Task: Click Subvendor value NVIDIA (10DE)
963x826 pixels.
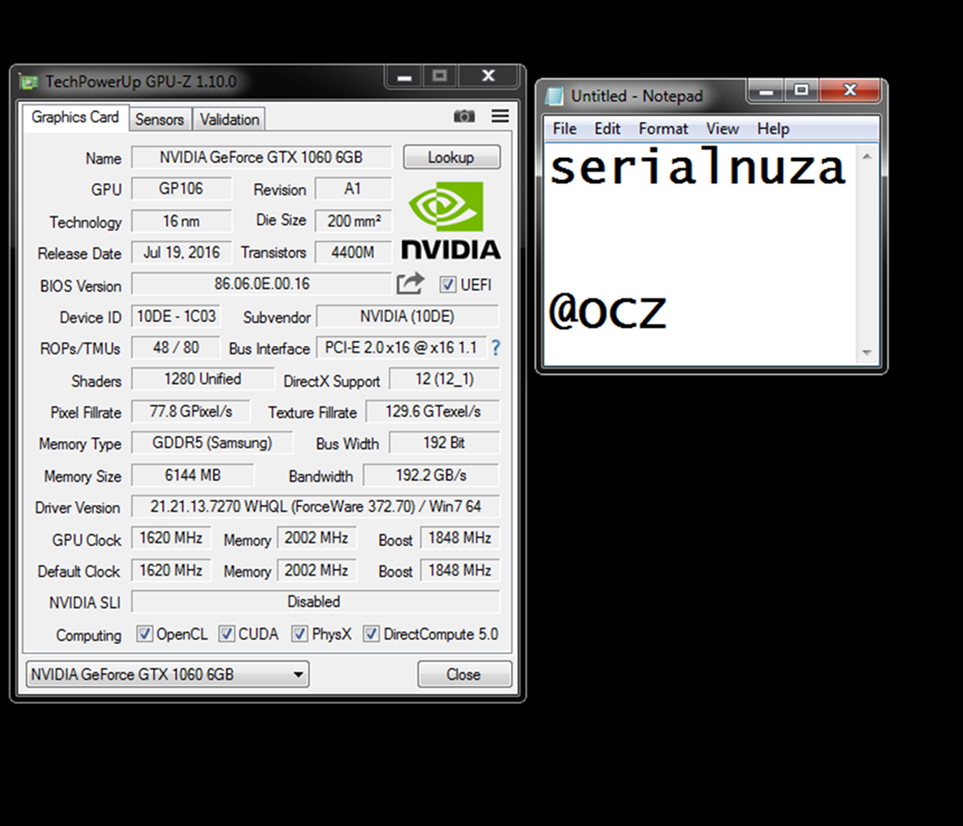Action: coord(407,316)
